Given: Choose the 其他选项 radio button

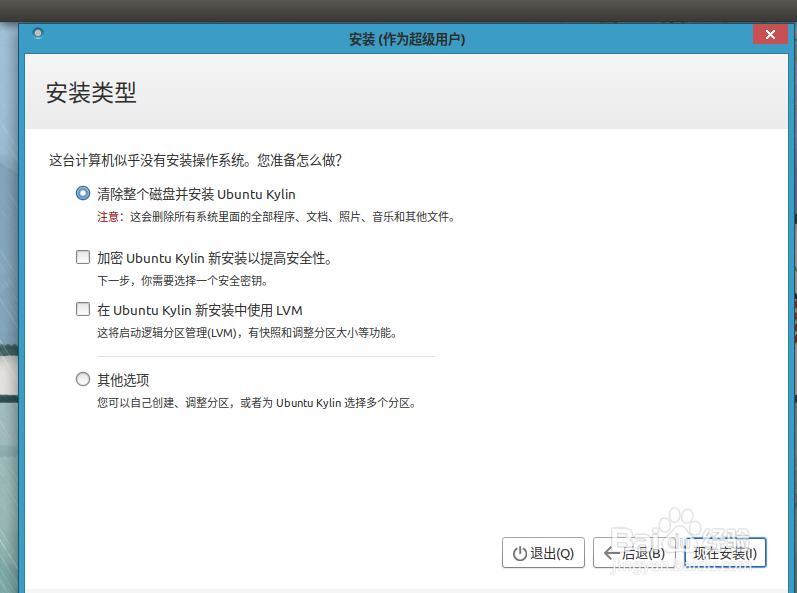Looking at the screenshot, I should click(x=83, y=379).
